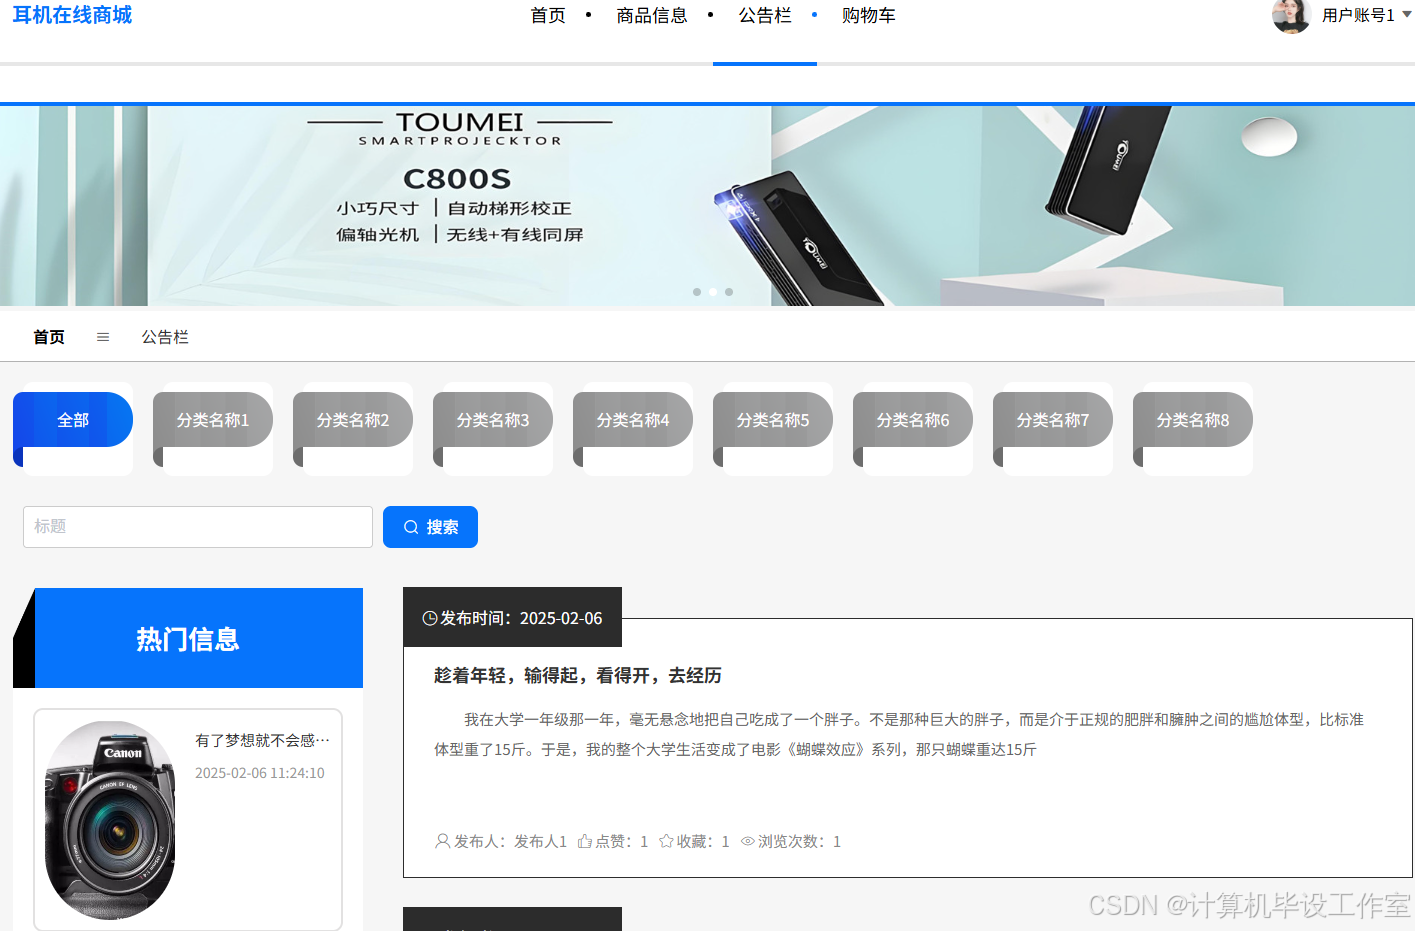Open article 趁着年轻，输得起，看得开，去经历
The width and height of the screenshot is (1415, 931).
click(x=578, y=675)
